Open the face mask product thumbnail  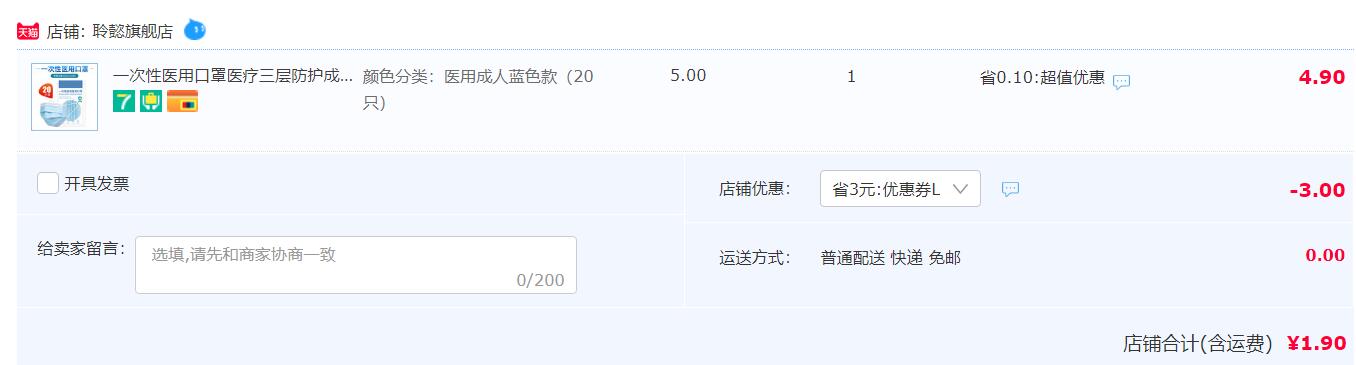(x=65, y=96)
